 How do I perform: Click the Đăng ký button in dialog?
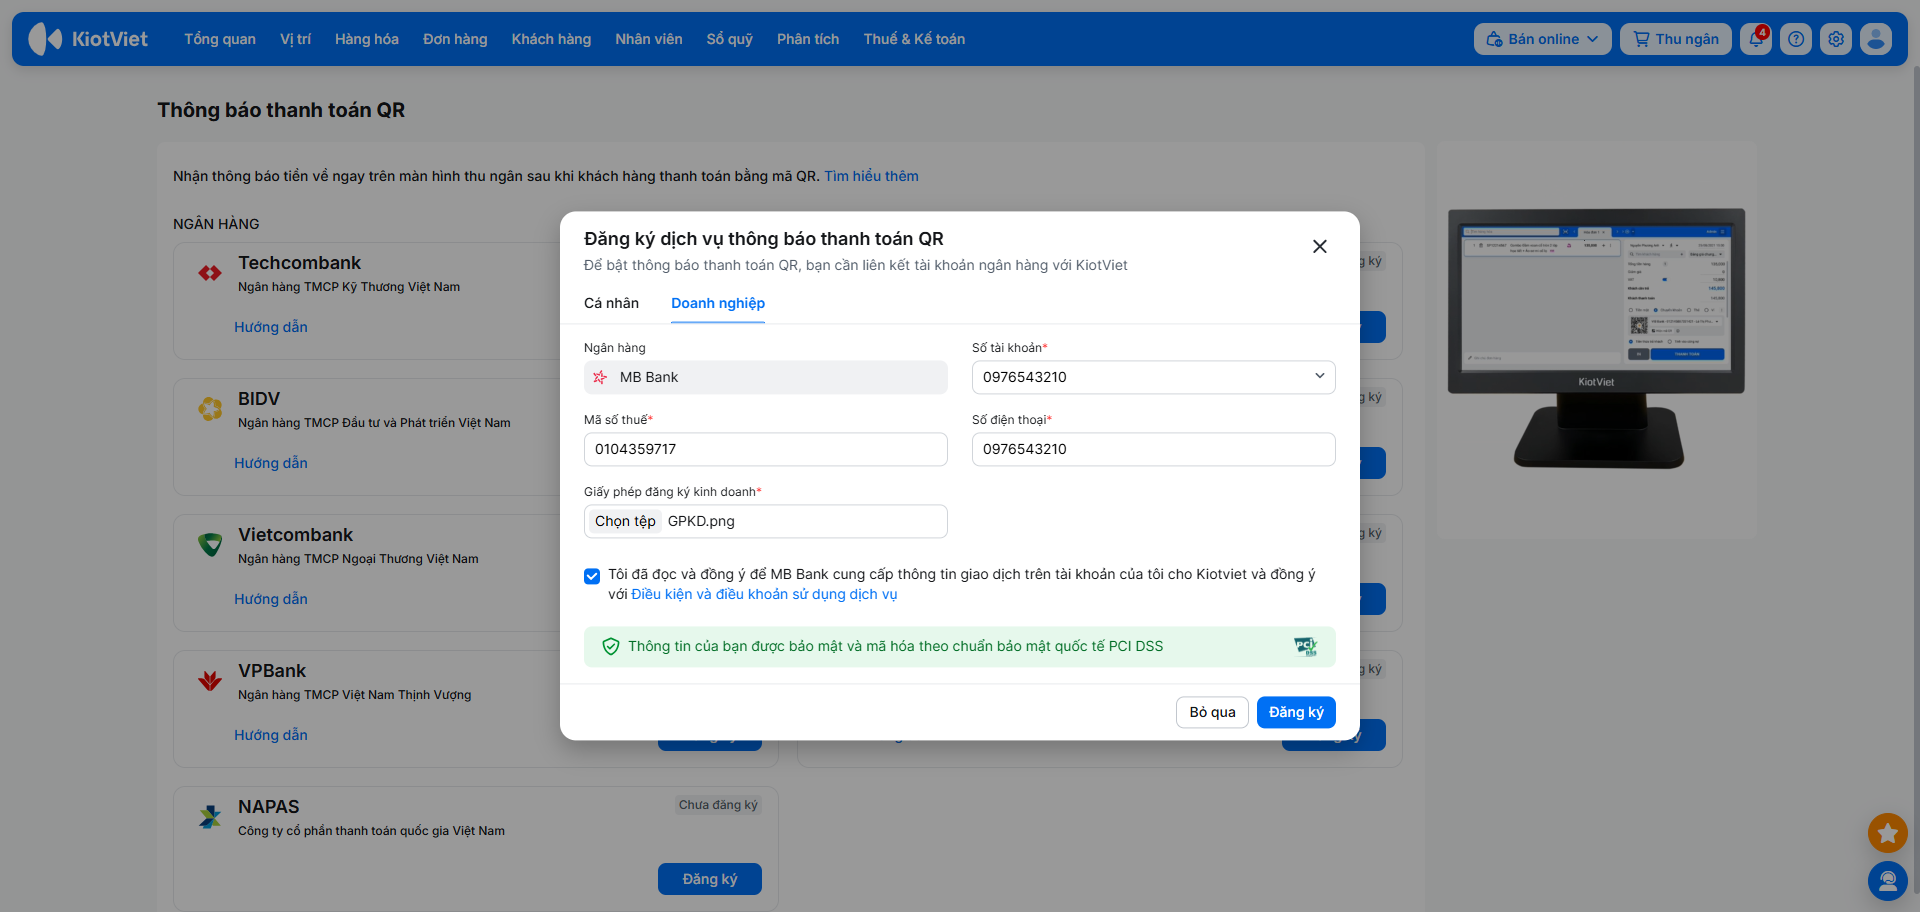click(x=1295, y=712)
